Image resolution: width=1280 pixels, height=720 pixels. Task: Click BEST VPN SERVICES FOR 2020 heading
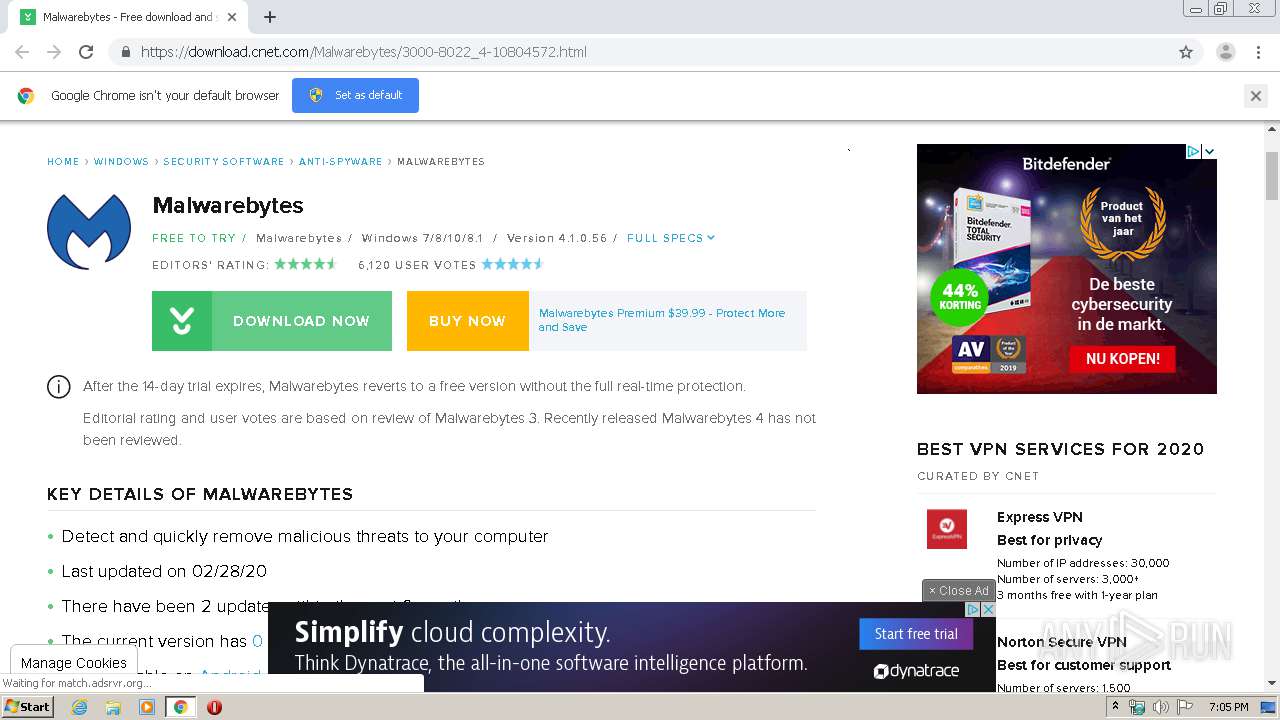coord(1060,449)
